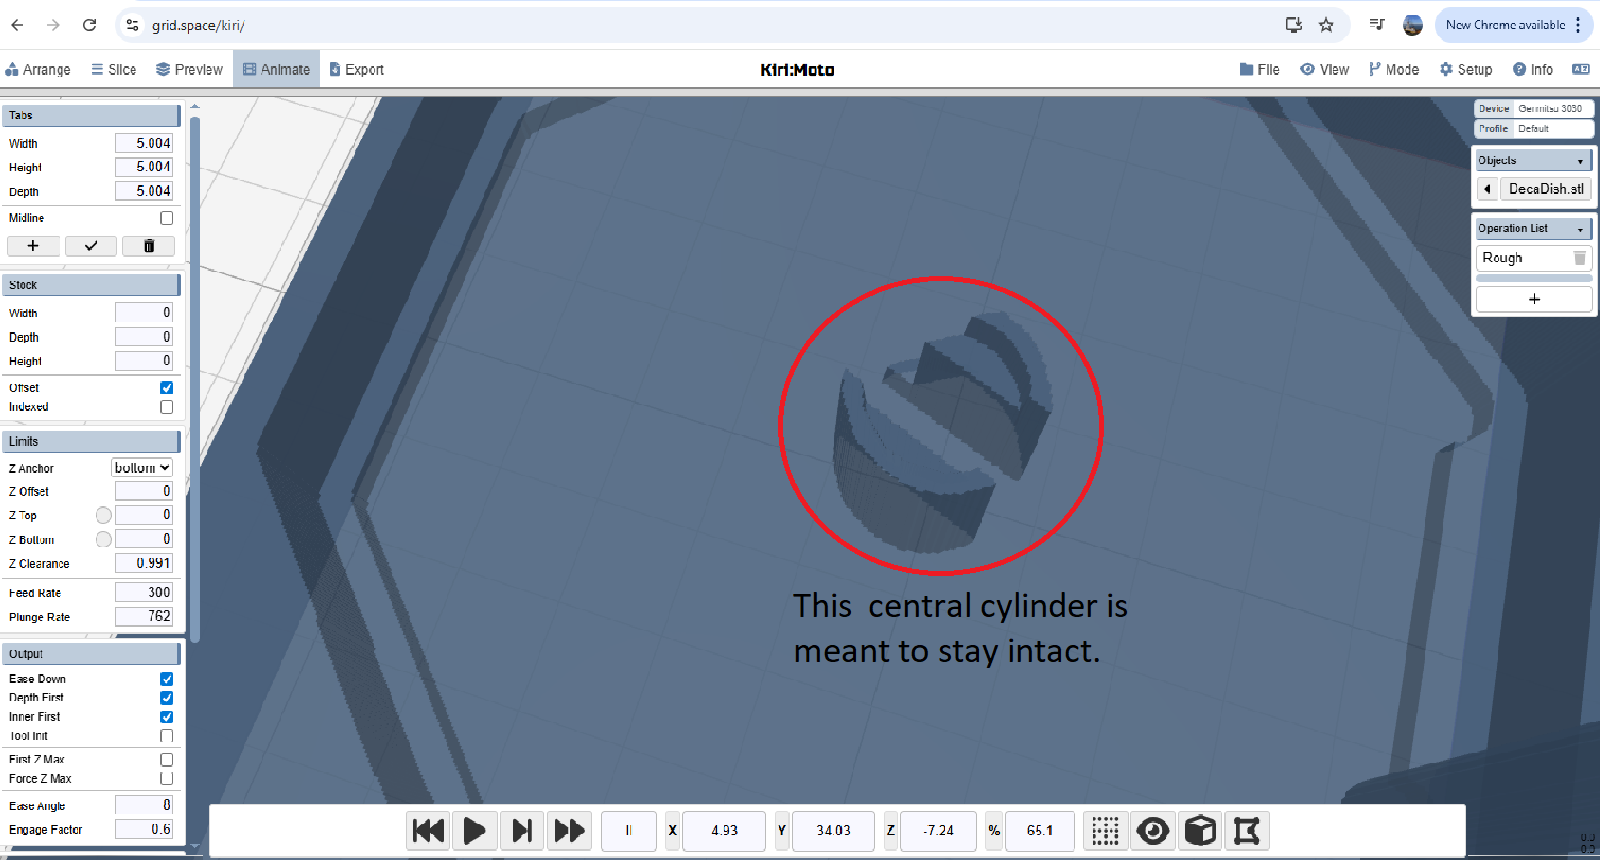The height and width of the screenshot is (860, 1600).
Task: Click the dotted grid icon
Action: tap(1105, 831)
